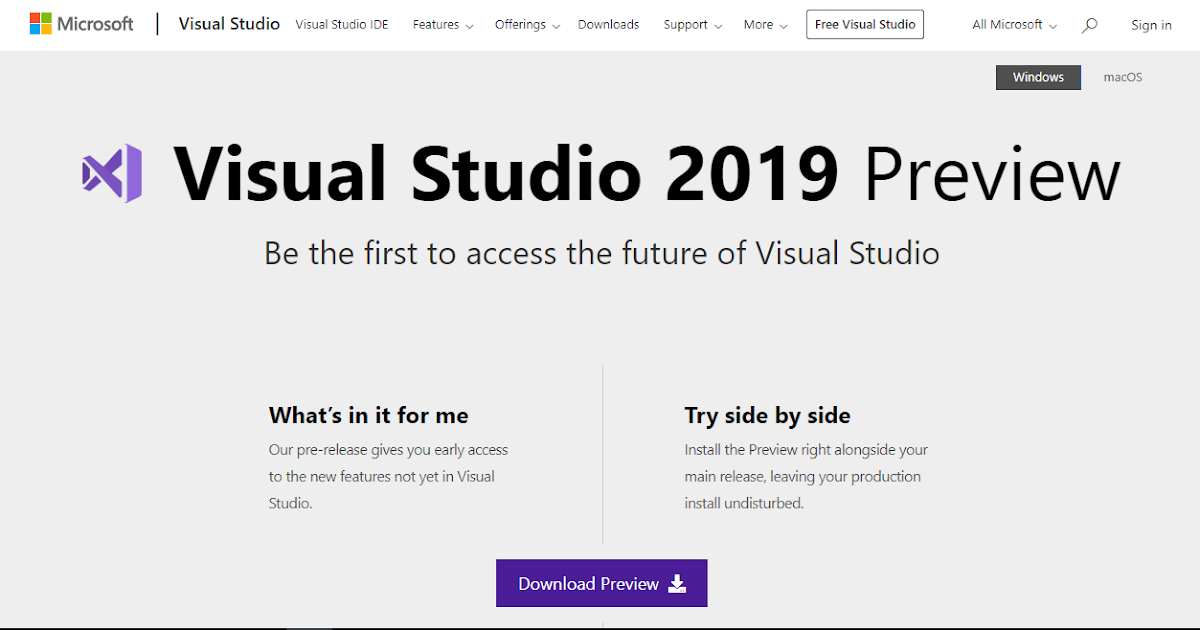Click the "What's in it for me" heading
Viewport: 1200px width, 630px height.
click(368, 415)
